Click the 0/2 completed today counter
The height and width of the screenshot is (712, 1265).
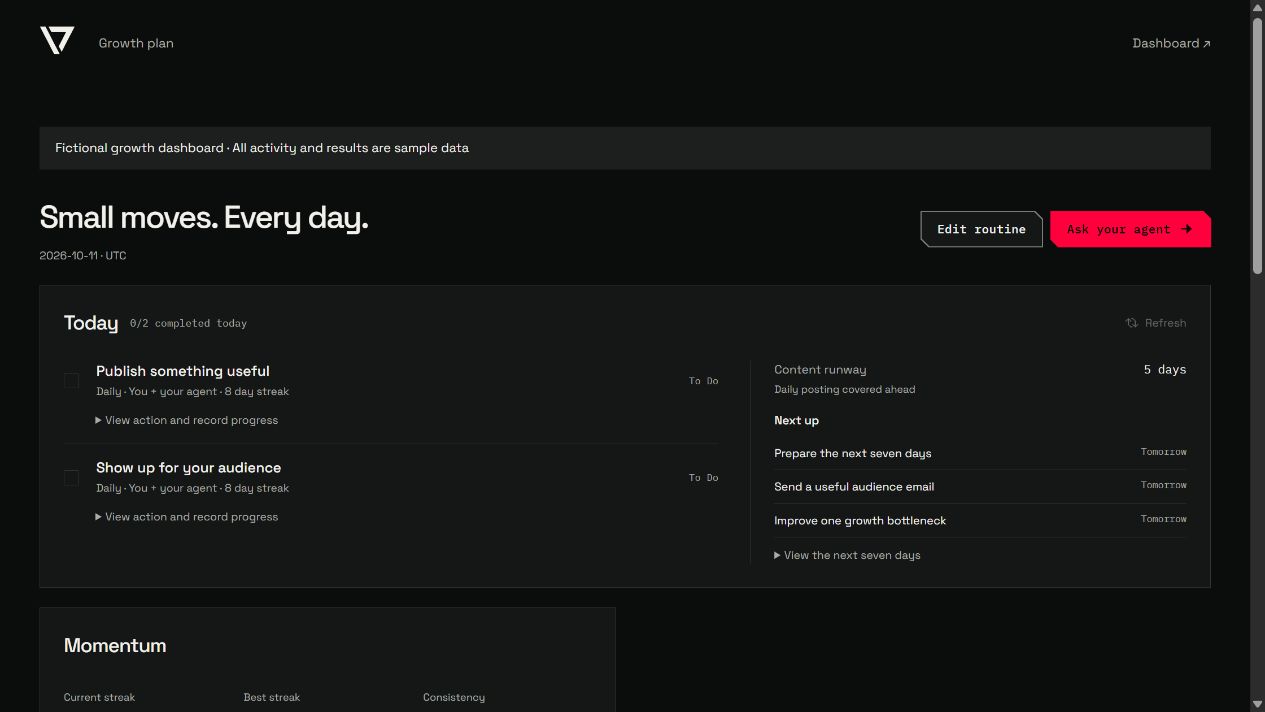(188, 323)
